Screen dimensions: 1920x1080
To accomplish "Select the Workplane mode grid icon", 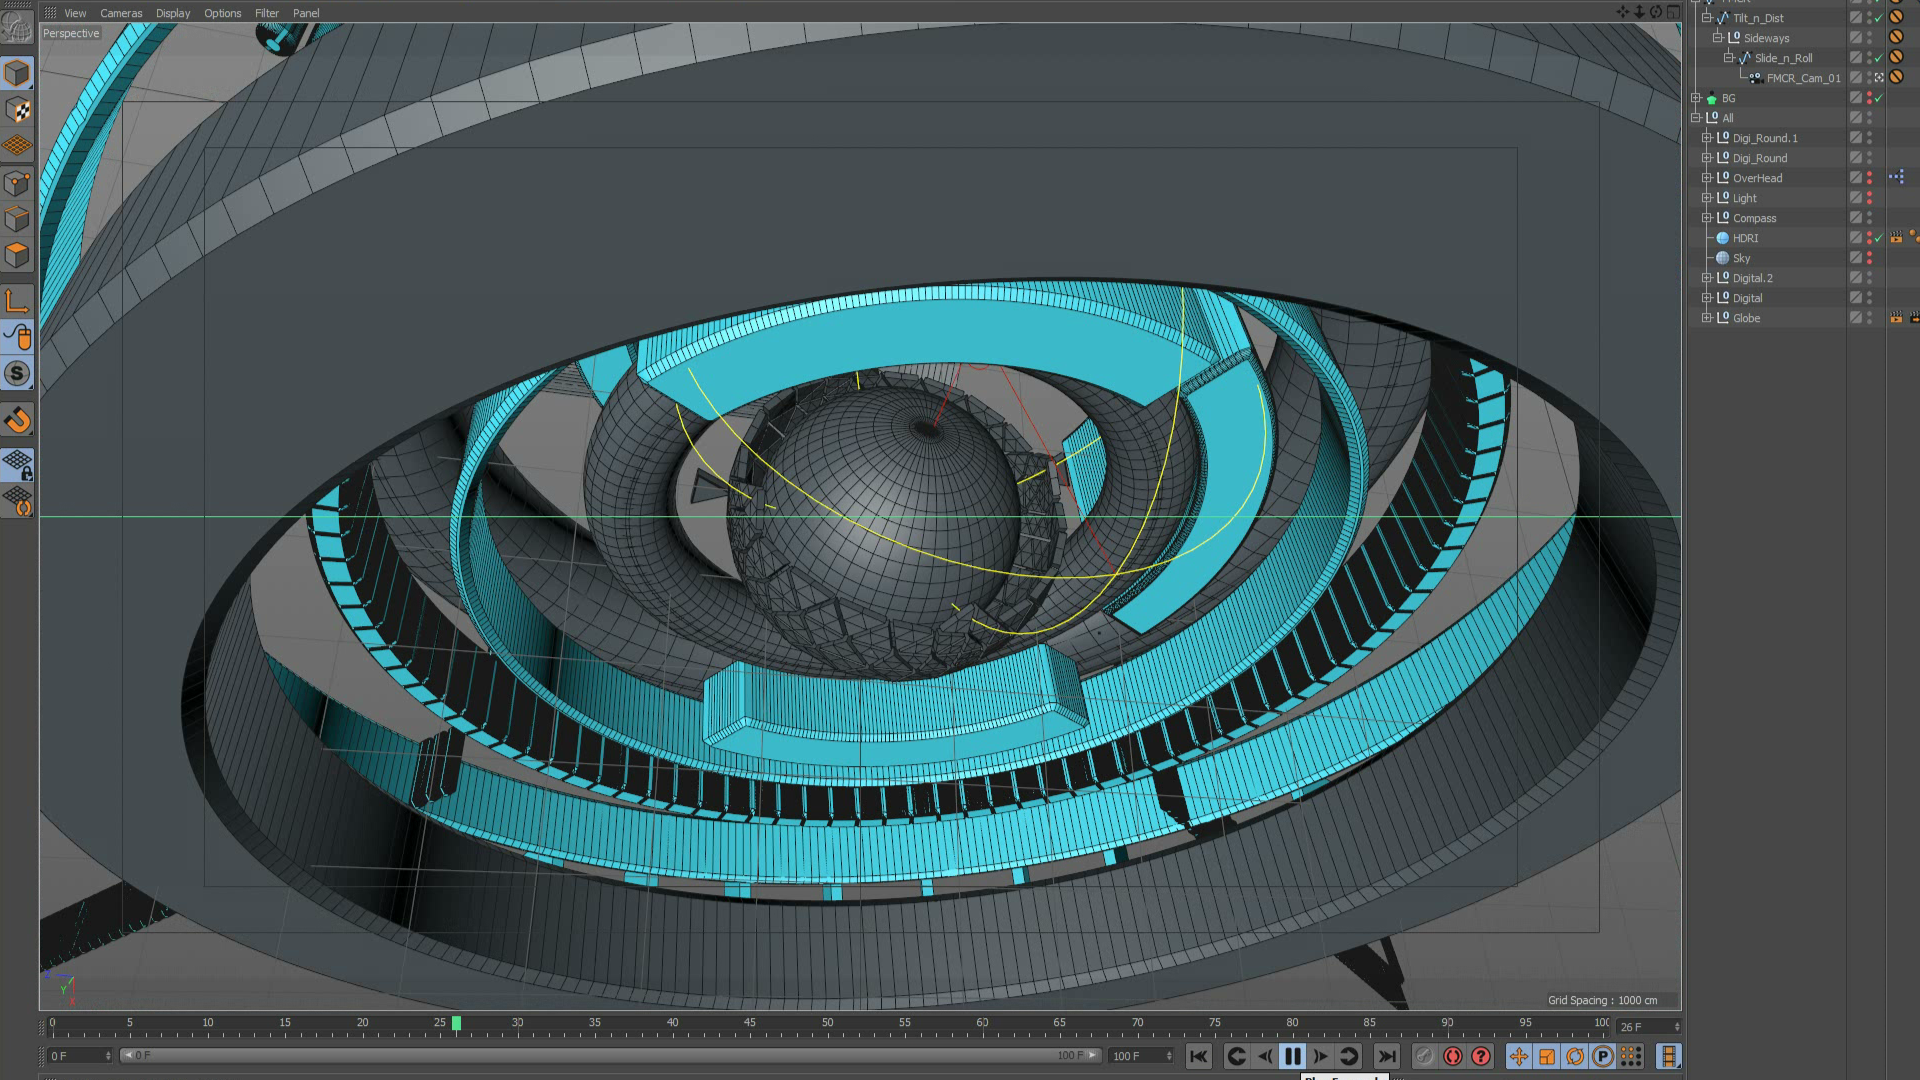I will tap(17, 146).
